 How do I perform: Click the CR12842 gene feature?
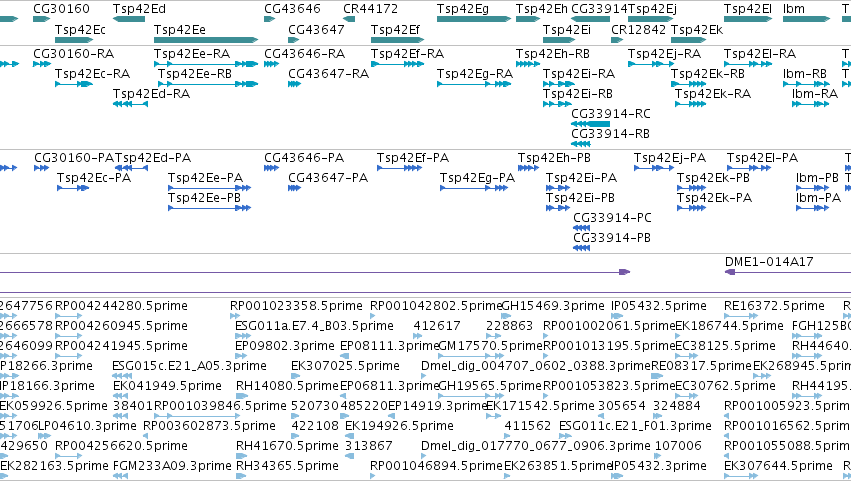(x=617, y=40)
